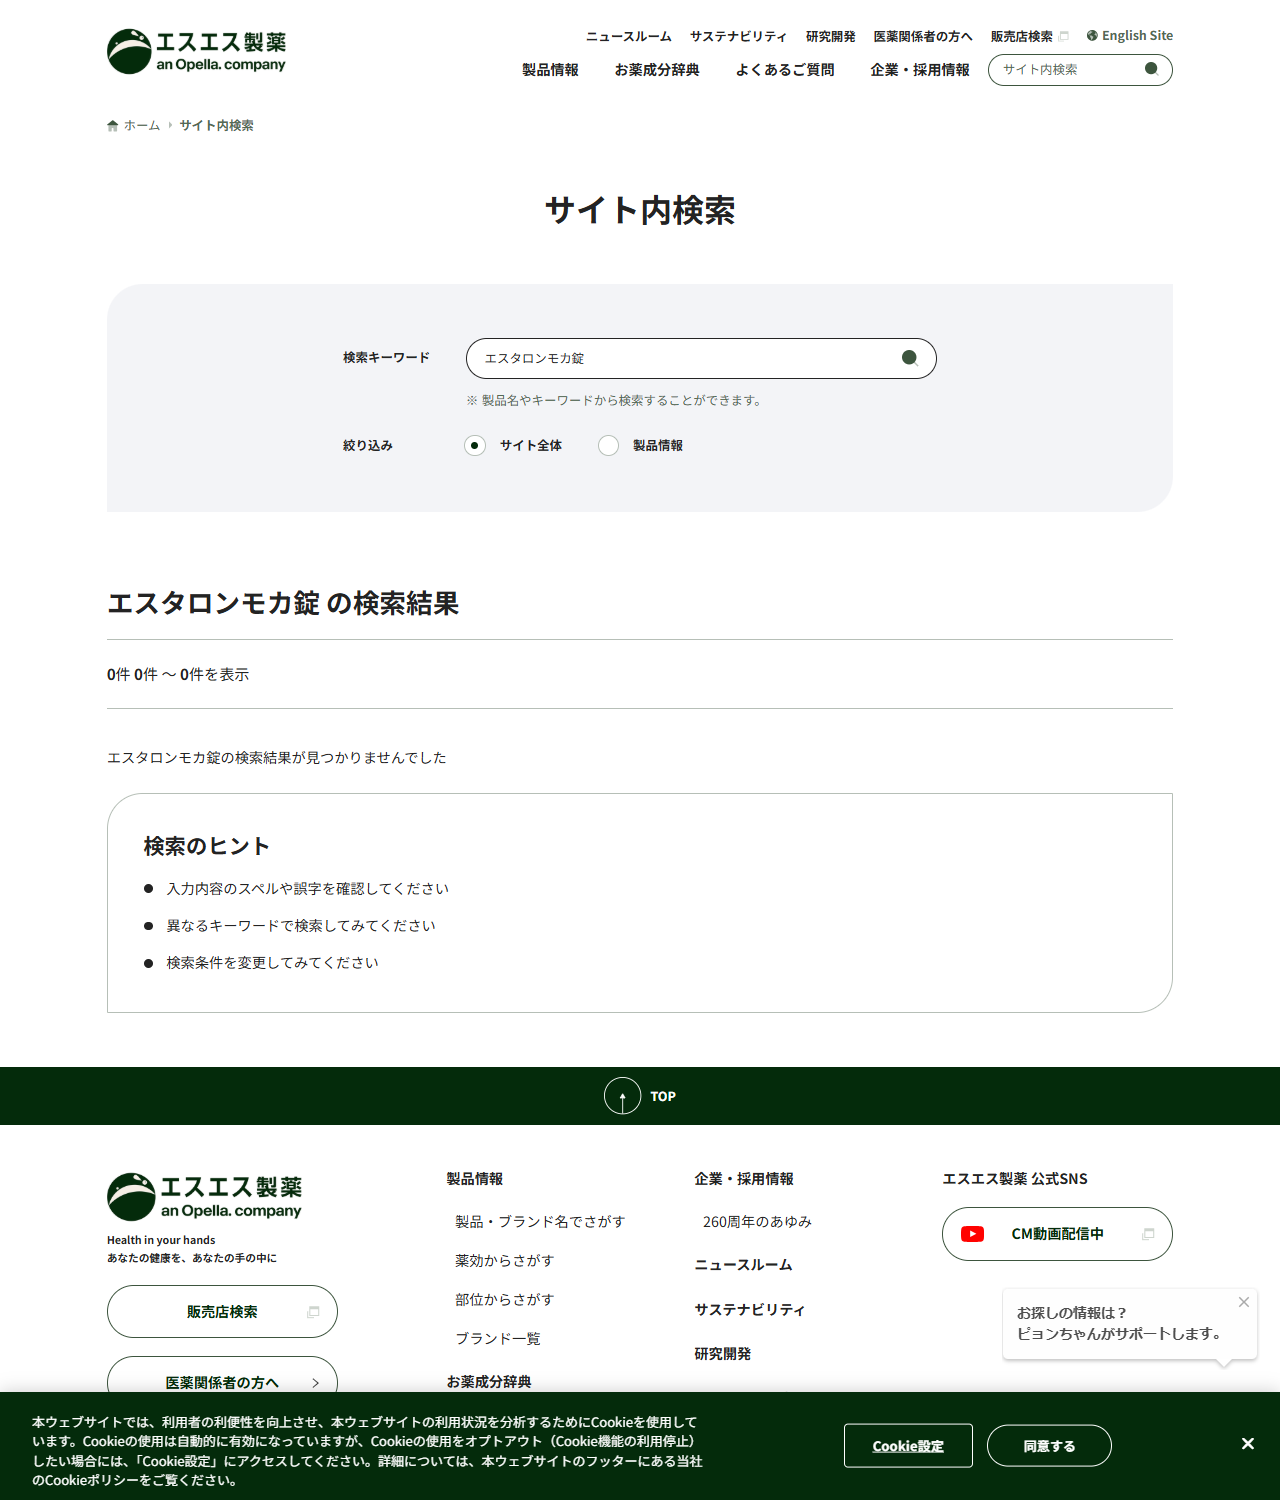Click the サイト内検索 breadcrumb text
This screenshot has width=1280, height=1500.
pyautogui.click(x=216, y=126)
